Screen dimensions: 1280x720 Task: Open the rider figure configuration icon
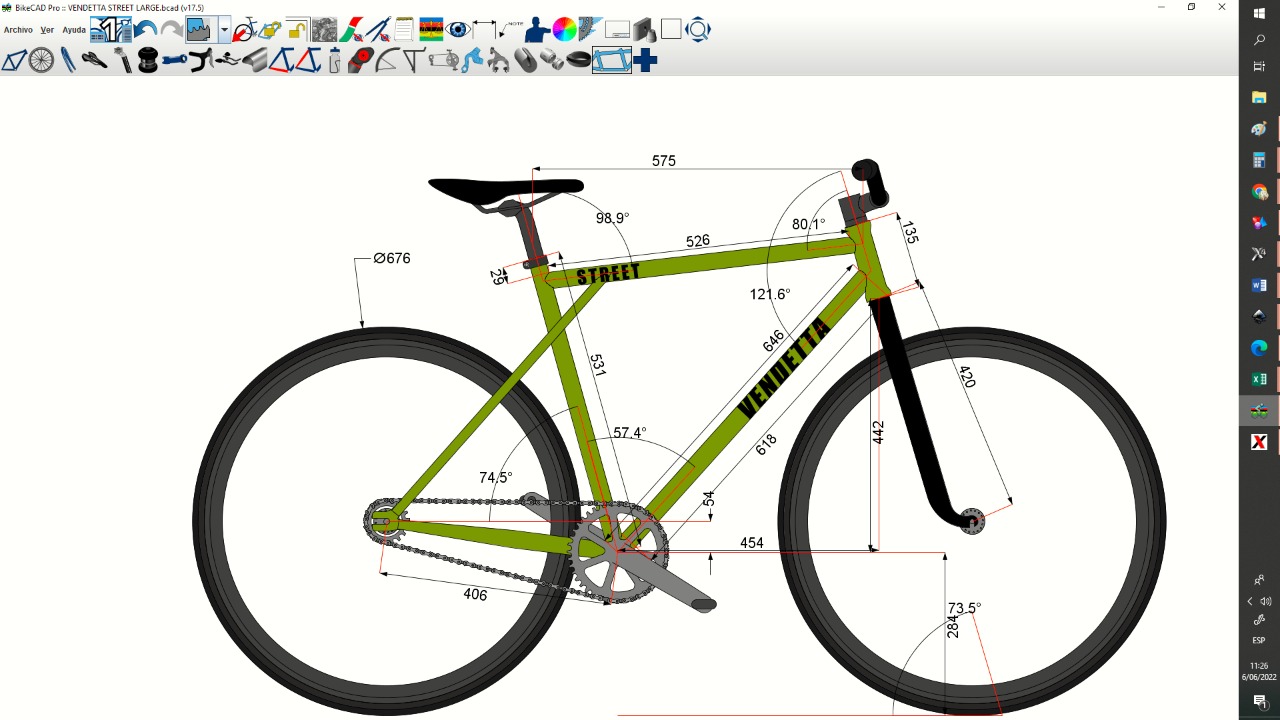pos(534,28)
